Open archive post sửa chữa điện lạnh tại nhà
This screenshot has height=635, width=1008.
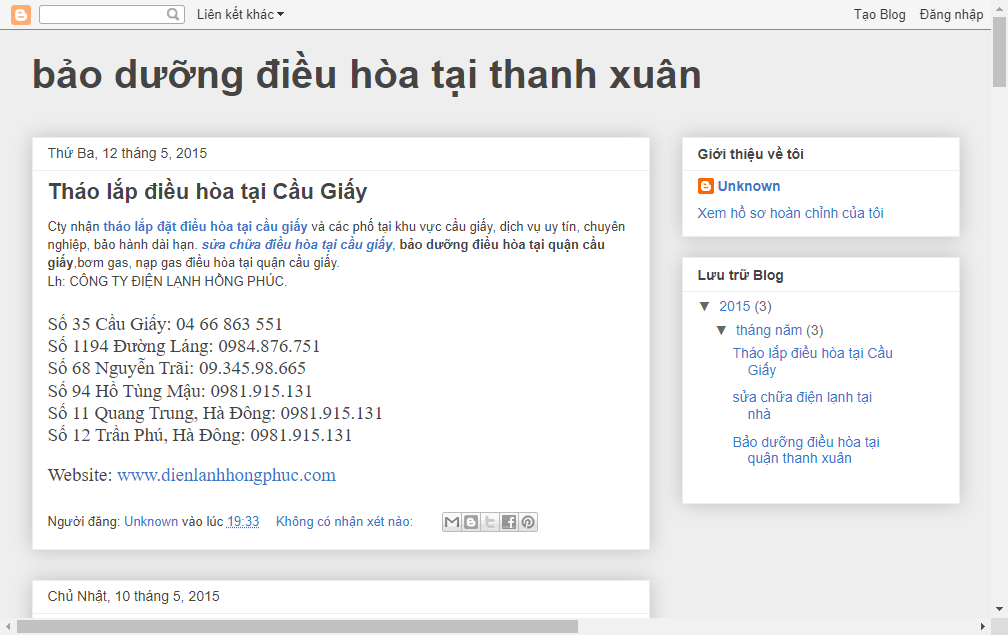click(x=802, y=406)
